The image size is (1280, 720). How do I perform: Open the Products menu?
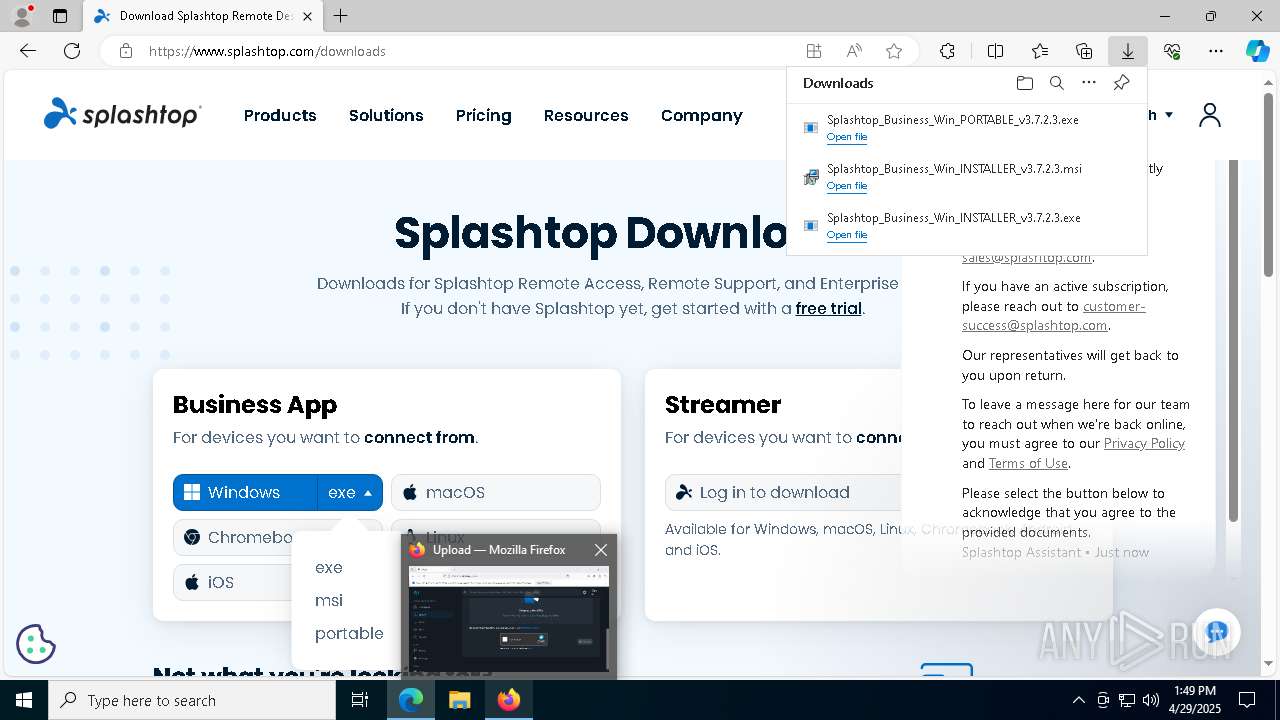[x=280, y=115]
